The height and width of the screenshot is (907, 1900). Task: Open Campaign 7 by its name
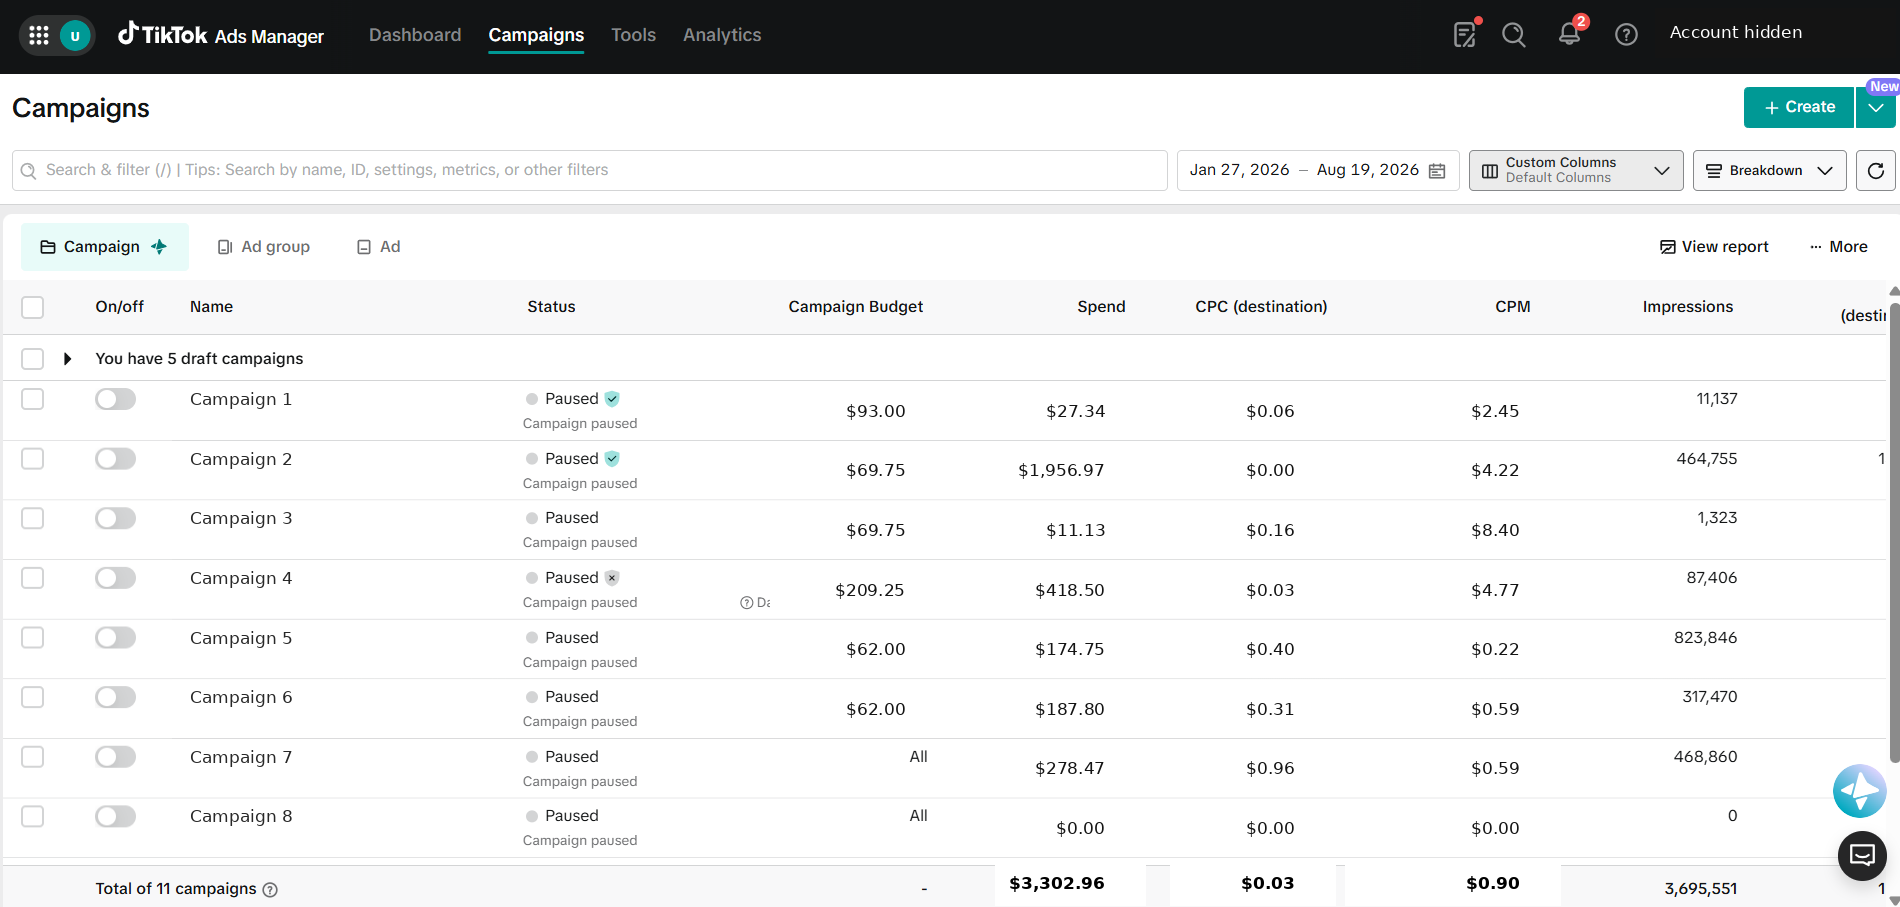click(241, 757)
